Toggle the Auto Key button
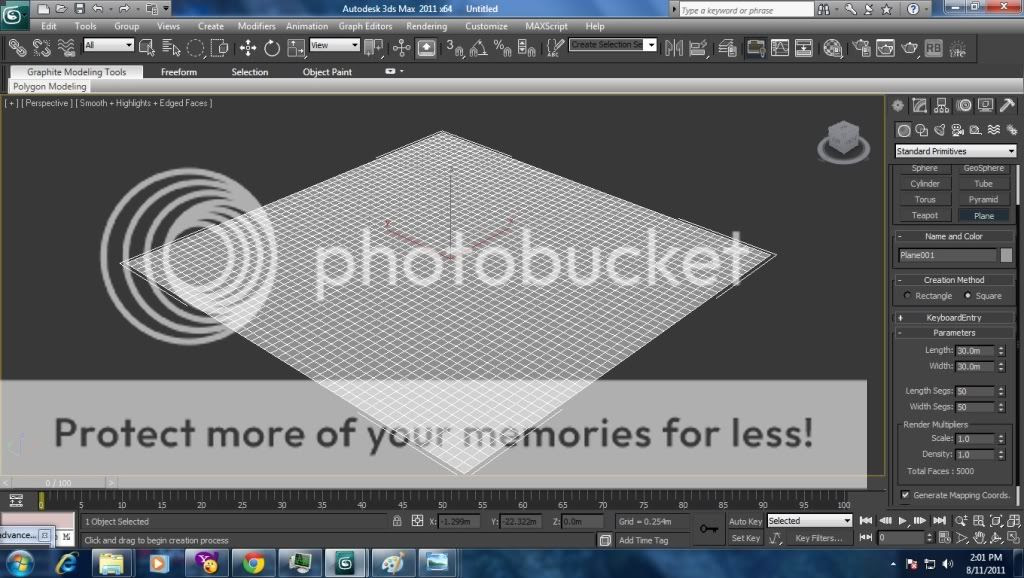This screenshot has height=578, width=1024. 745,521
